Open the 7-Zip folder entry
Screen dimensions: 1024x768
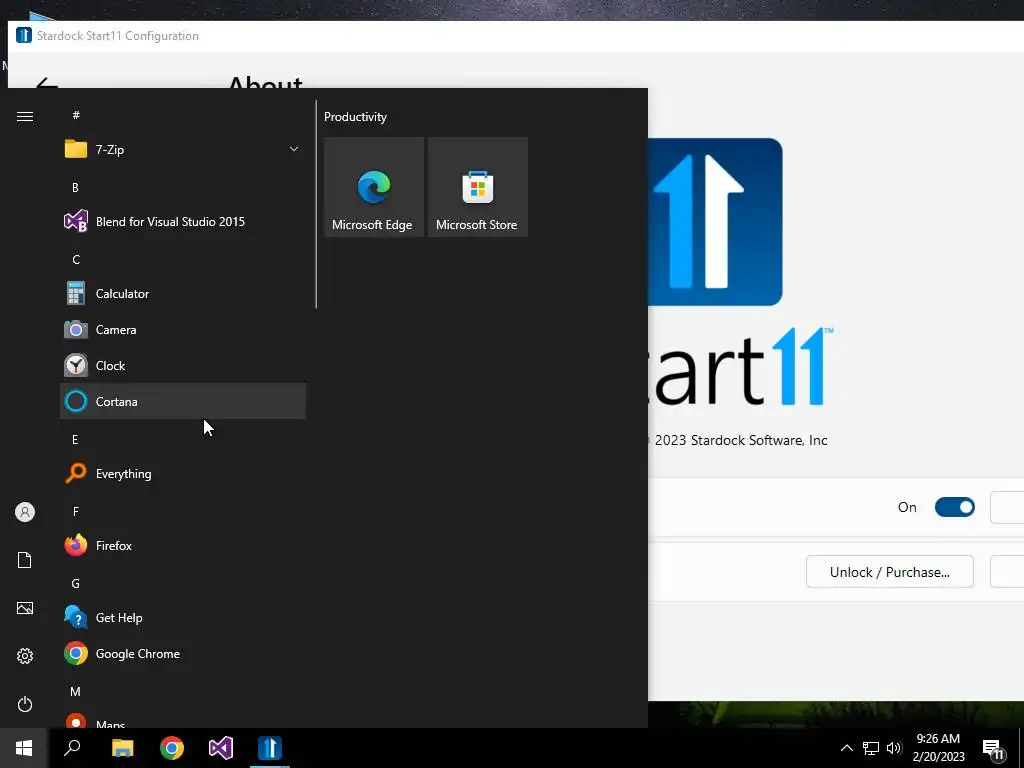coord(183,150)
